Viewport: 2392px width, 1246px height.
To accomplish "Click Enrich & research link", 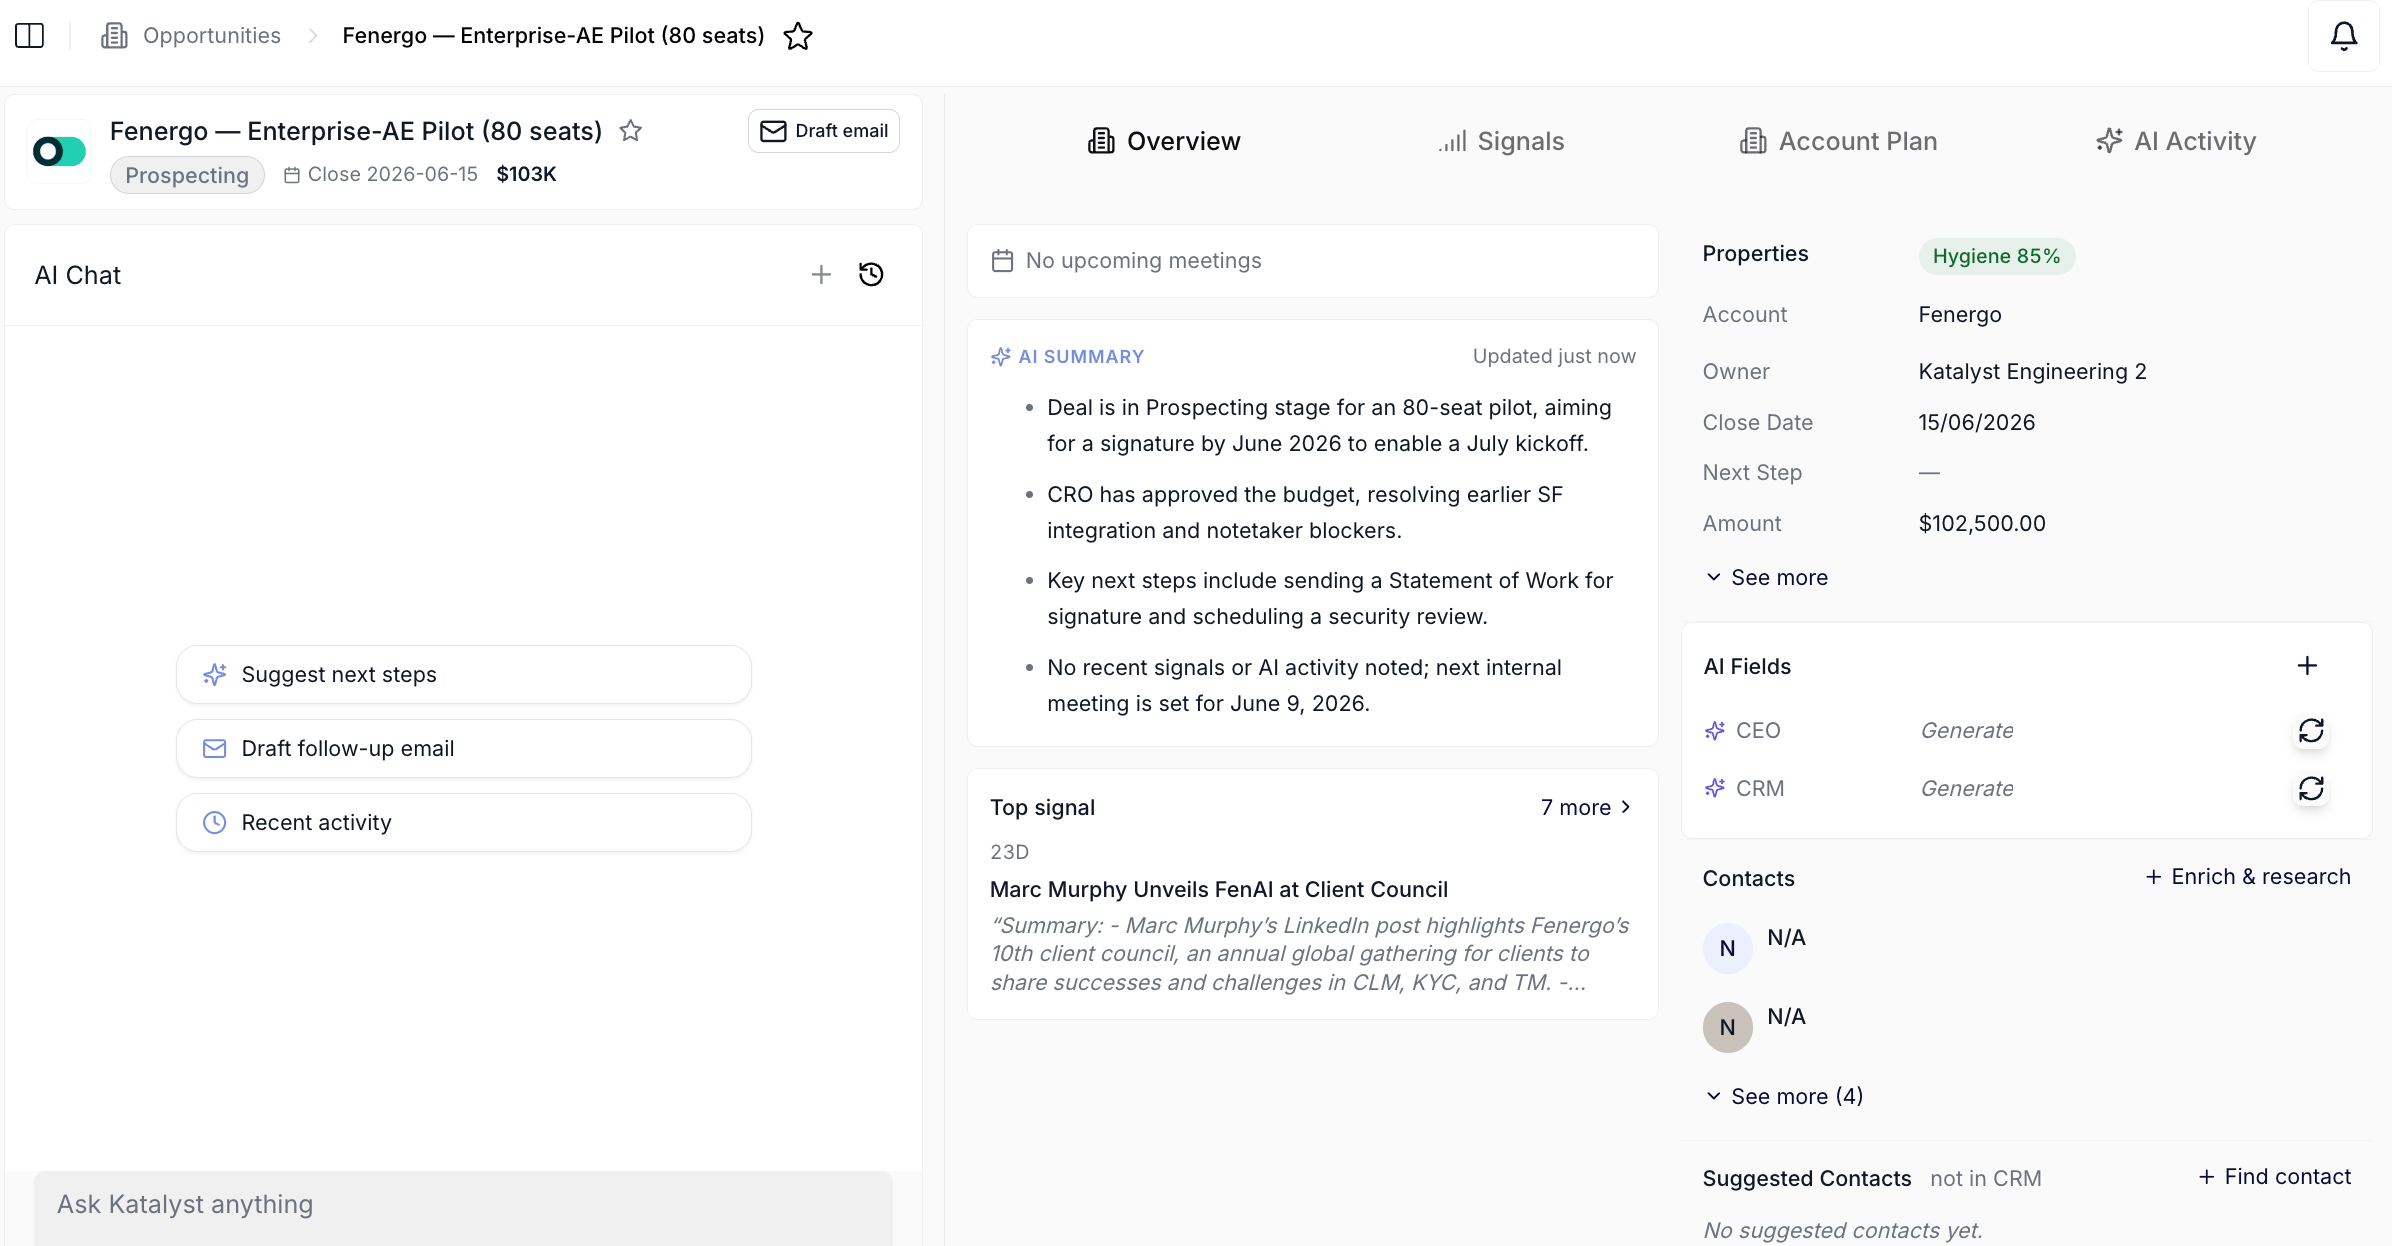I will pos(2248,877).
